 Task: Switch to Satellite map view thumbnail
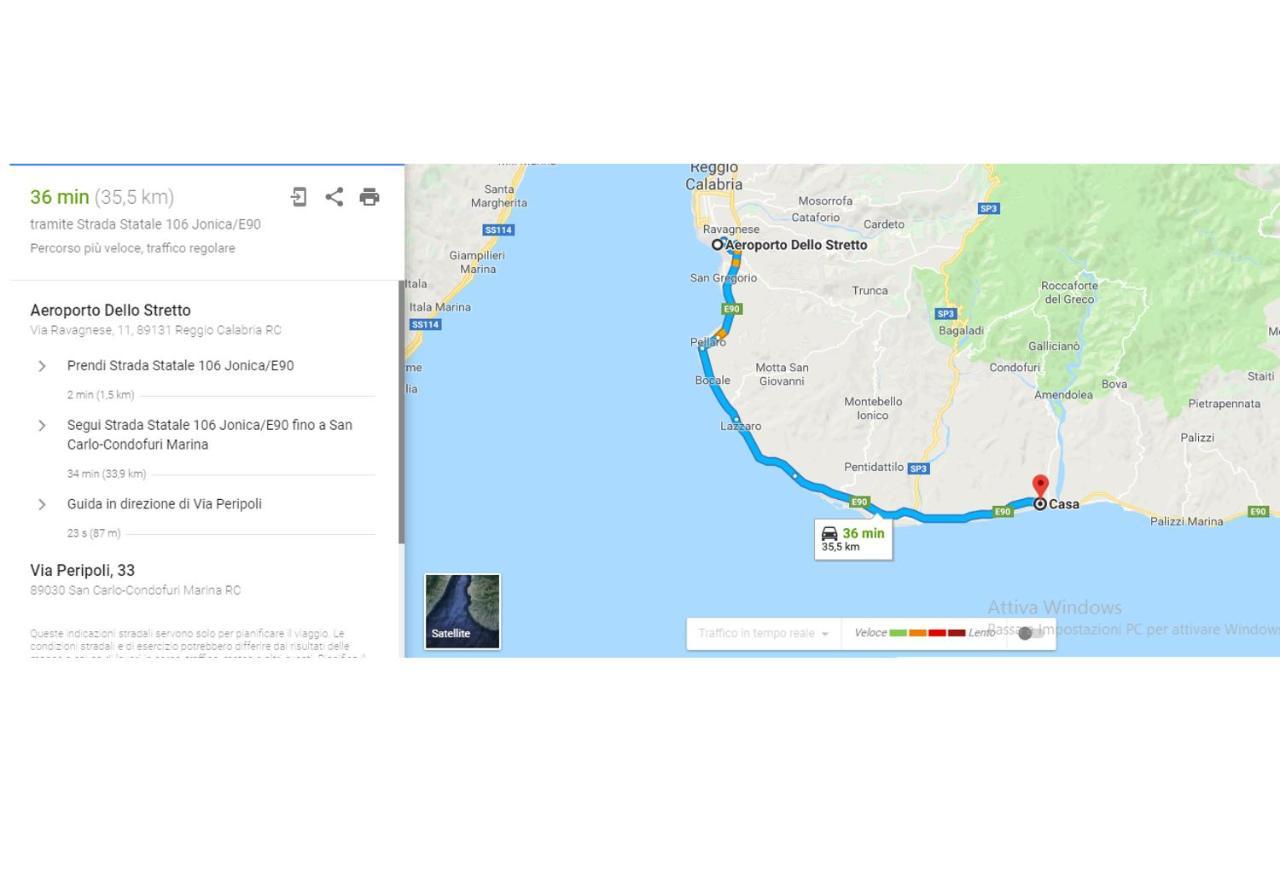point(462,611)
